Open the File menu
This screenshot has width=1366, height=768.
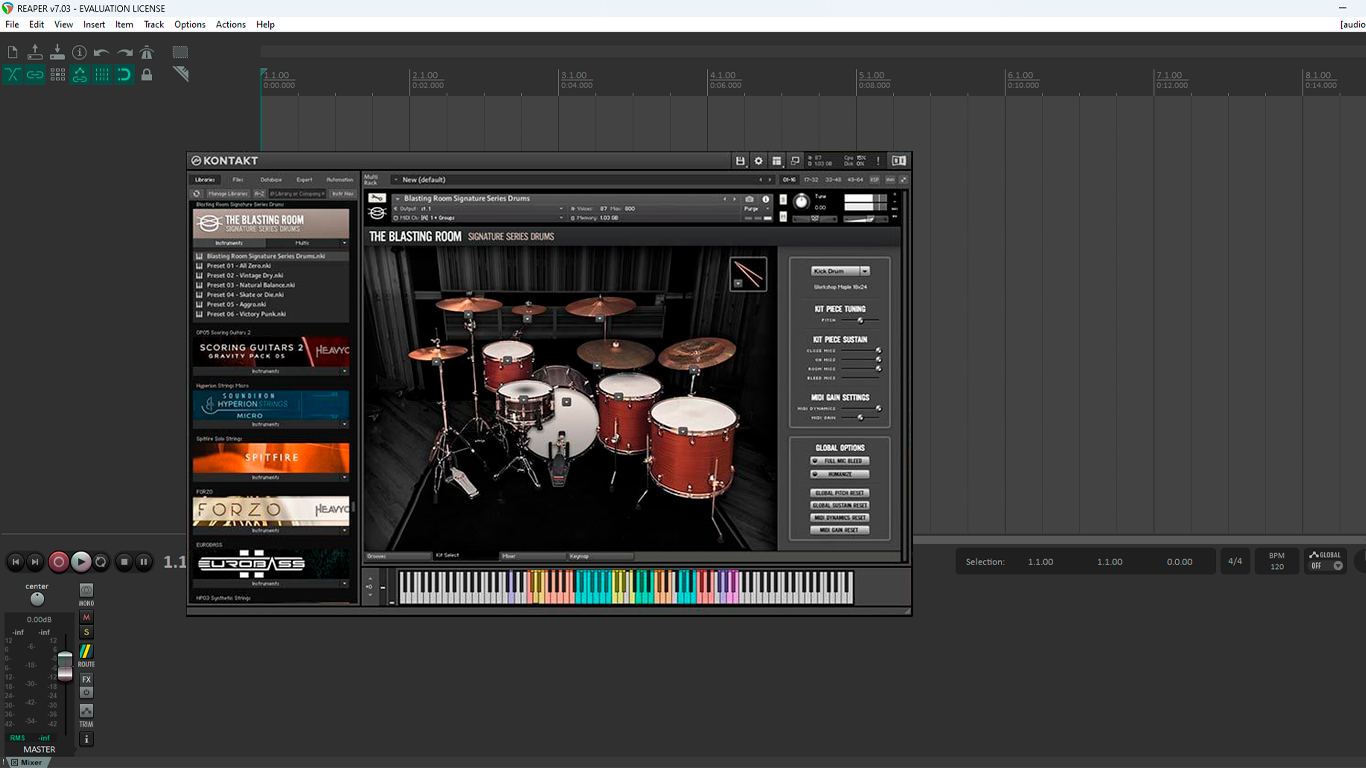(12, 24)
